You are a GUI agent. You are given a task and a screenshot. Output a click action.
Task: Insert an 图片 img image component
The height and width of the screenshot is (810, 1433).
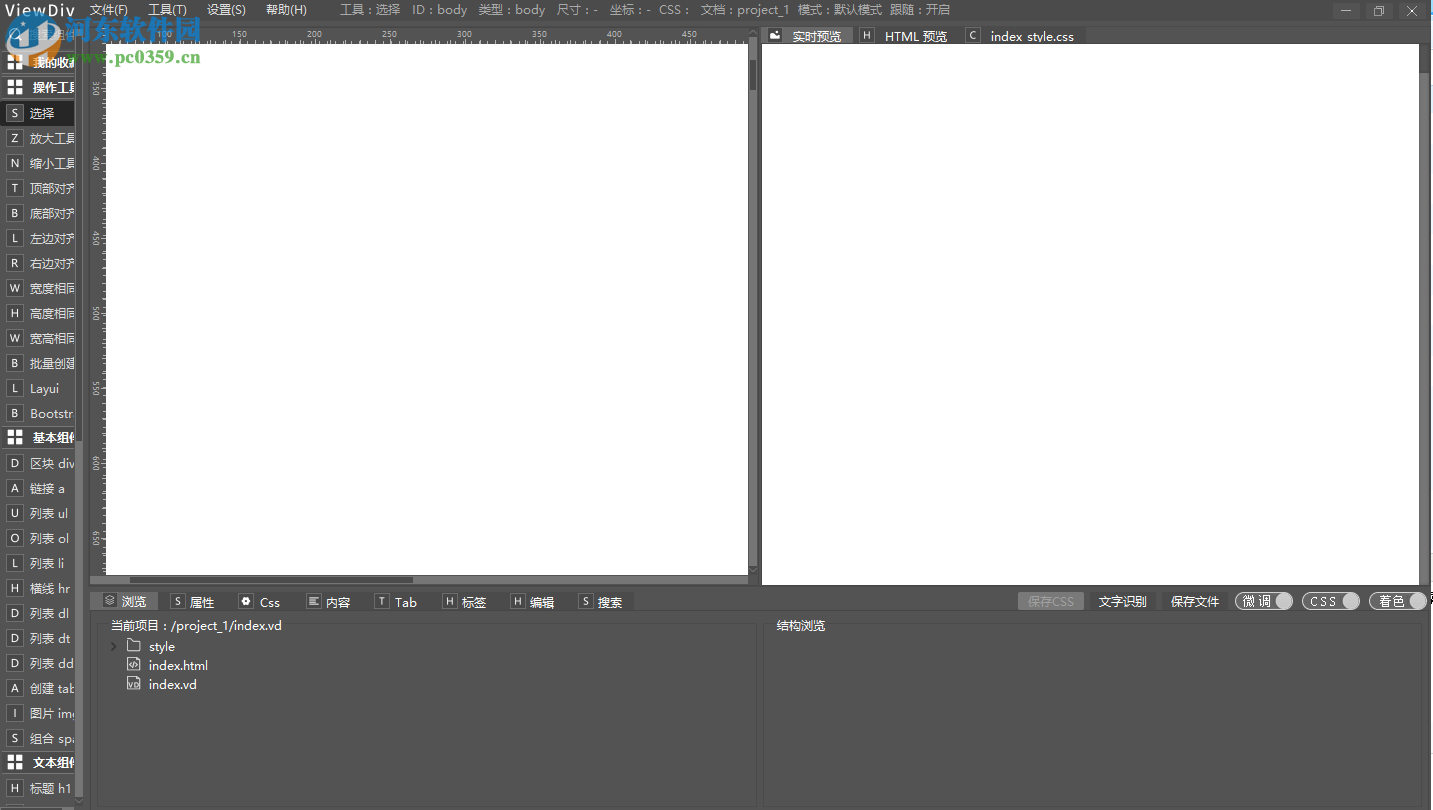[38, 712]
